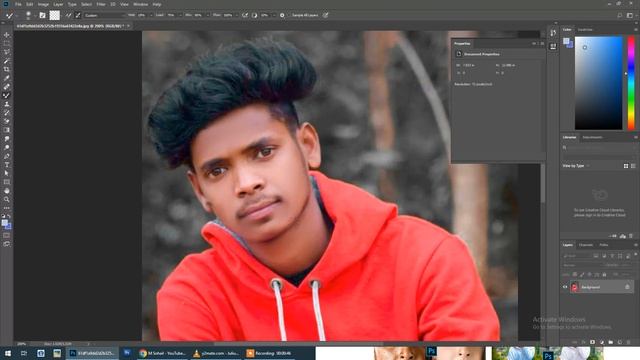This screenshot has height=360, width=640.
Task: Select the Pen tool
Action: click(7, 156)
